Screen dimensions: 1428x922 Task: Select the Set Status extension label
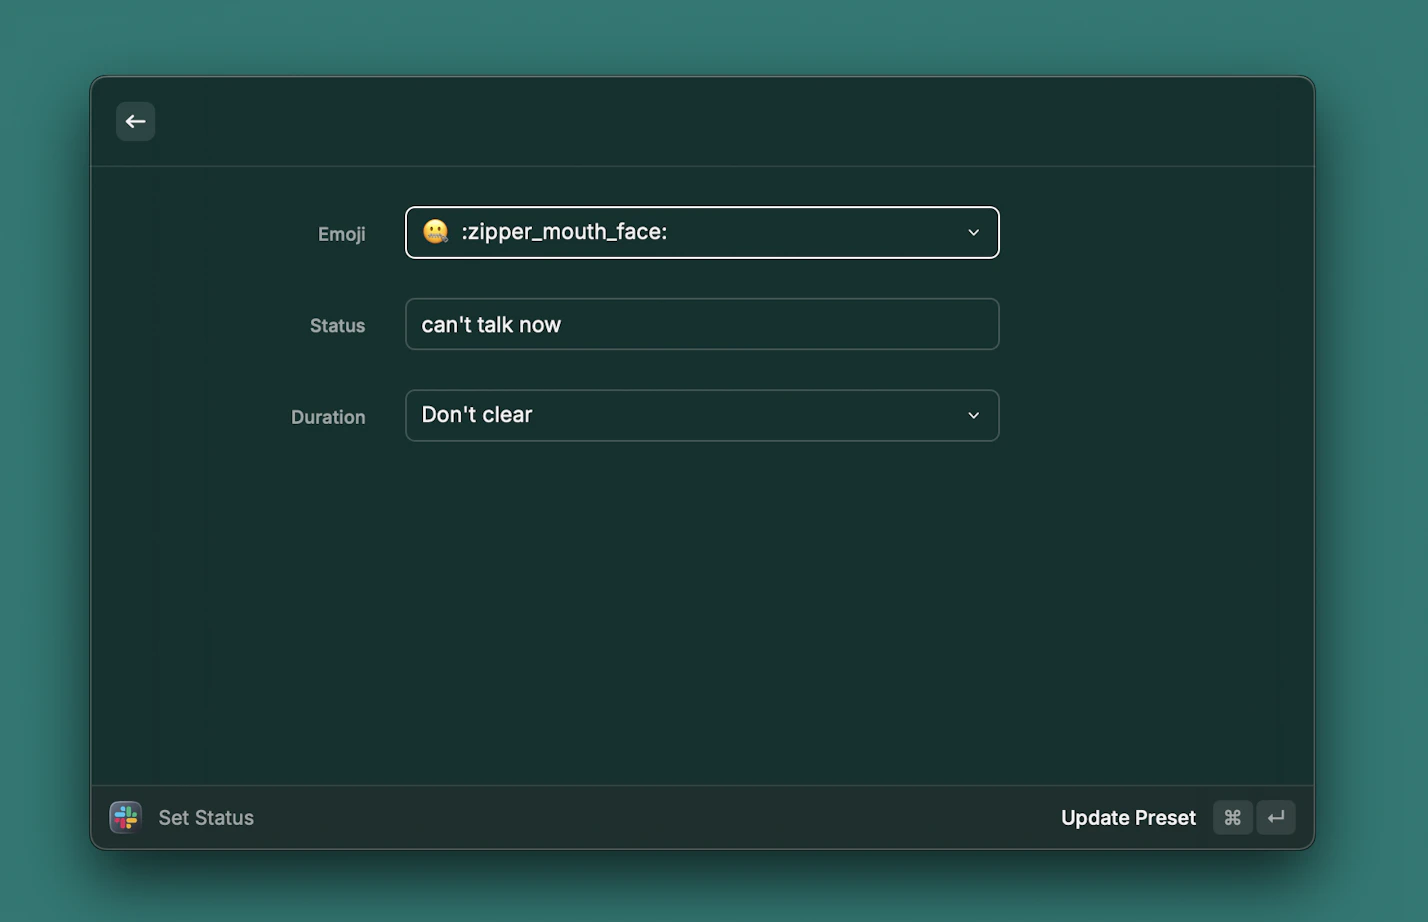206,817
